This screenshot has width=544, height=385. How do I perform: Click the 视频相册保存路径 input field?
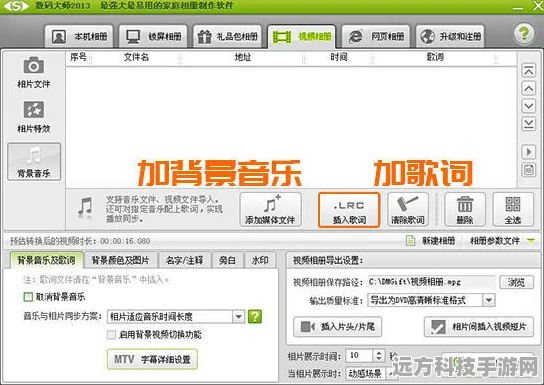431,282
